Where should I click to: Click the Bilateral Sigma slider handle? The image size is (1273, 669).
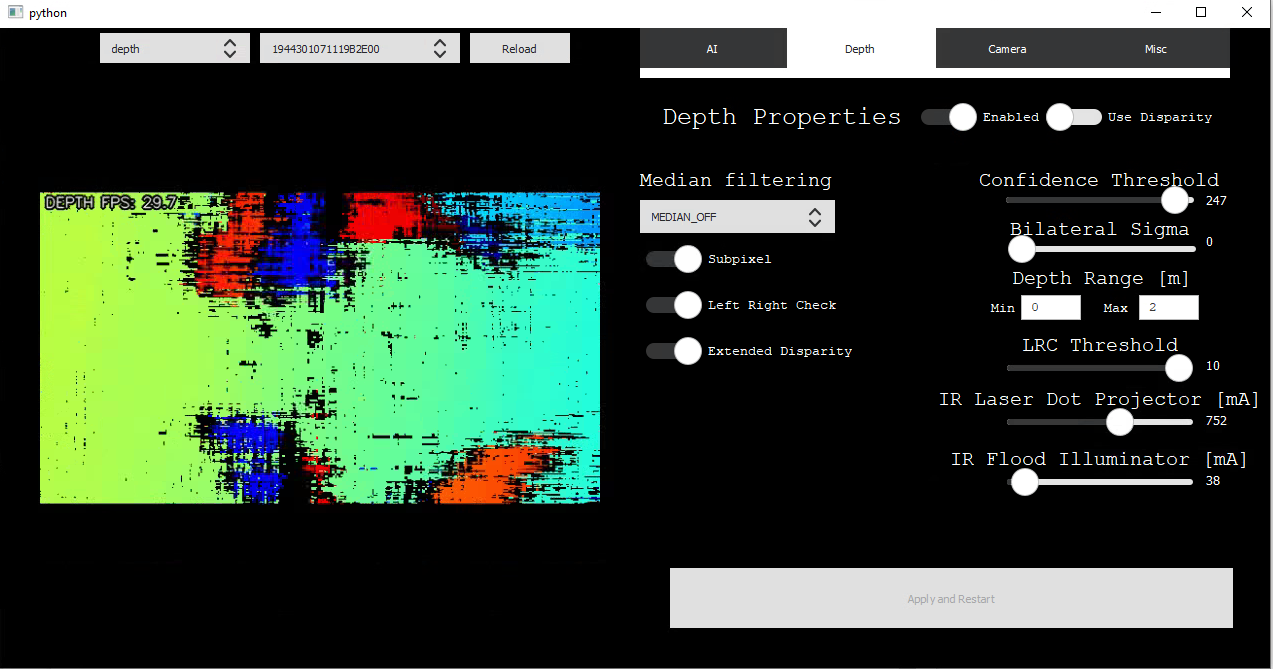point(1021,248)
